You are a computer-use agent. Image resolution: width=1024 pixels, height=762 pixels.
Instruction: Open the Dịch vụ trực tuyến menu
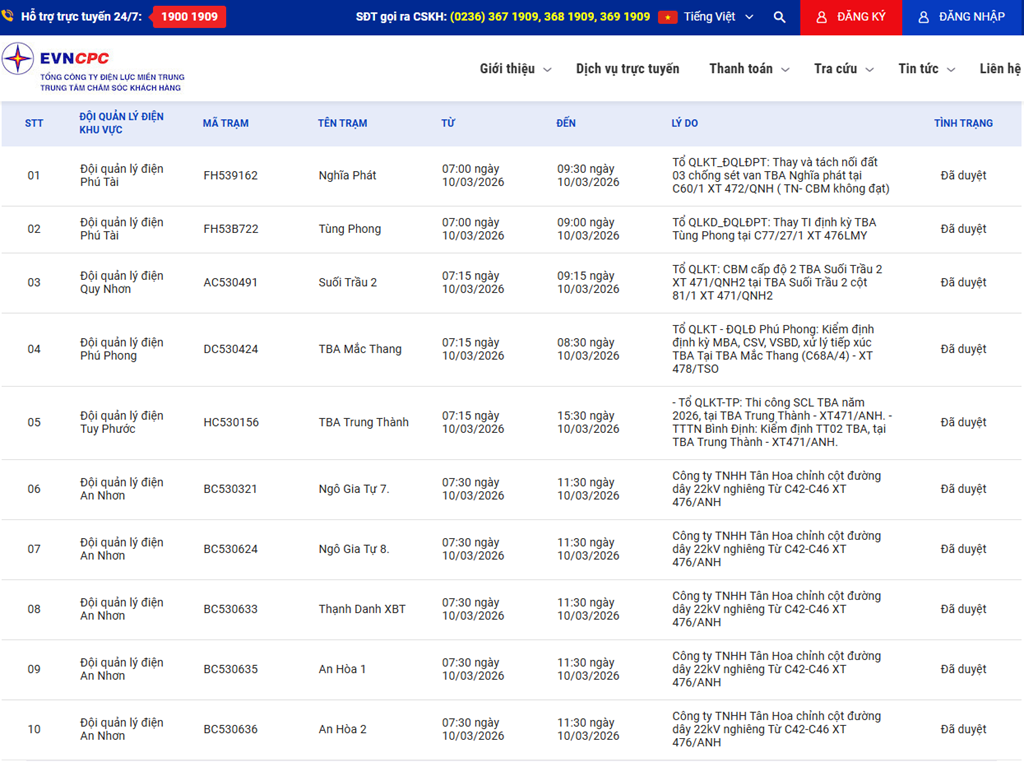click(627, 69)
